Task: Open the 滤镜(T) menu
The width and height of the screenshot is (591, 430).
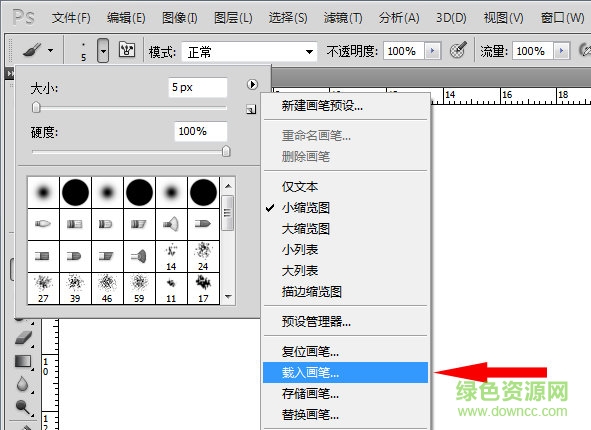Action: tap(343, 18)
